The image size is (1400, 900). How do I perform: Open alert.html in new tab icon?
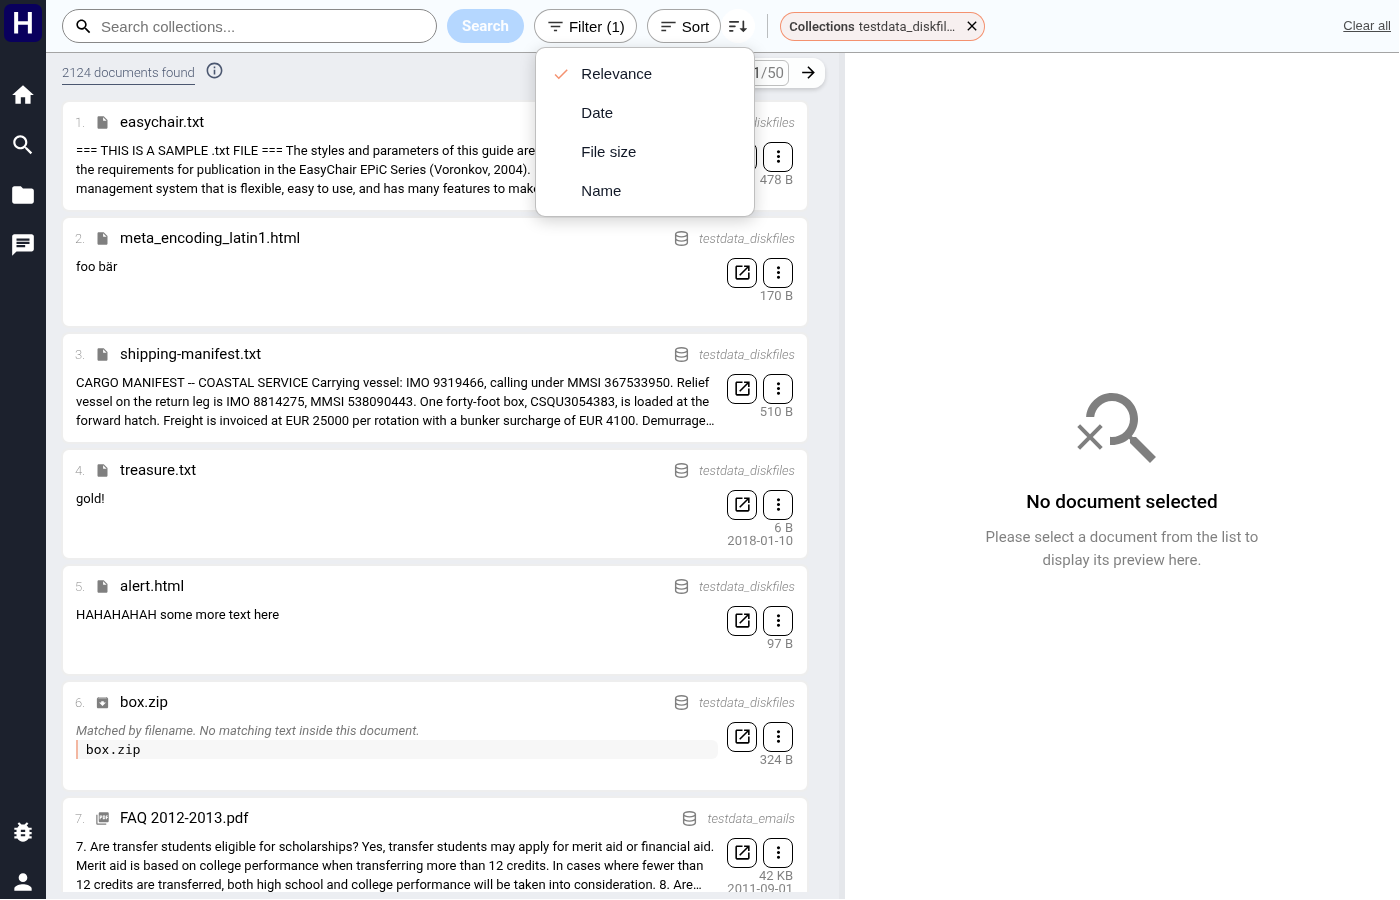(742, 621)
